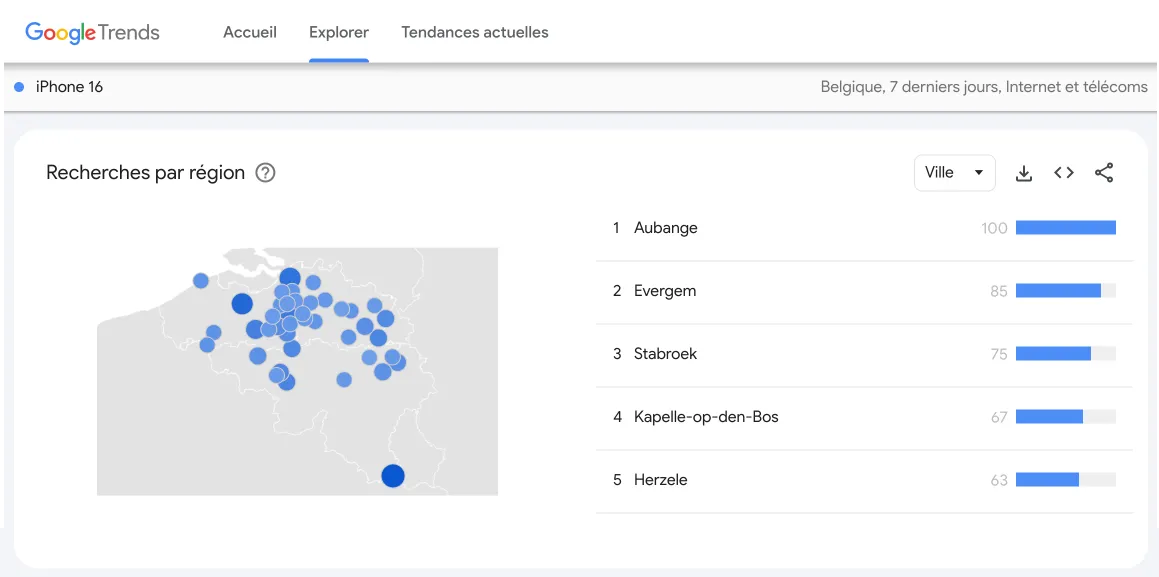Screen dimensions: 1159x577
Task: Open the embed code icon
Action: pyautogui.click(x=1064, y=173)
